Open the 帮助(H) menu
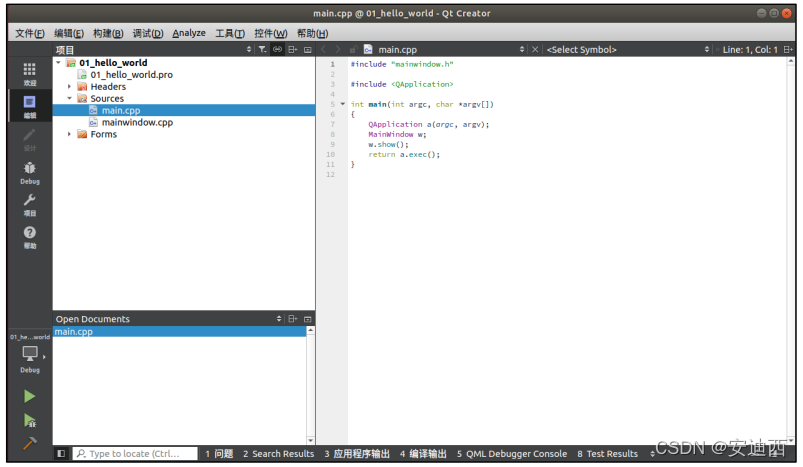The width and height of the screenshot is (803, 467). coord(312,33)
